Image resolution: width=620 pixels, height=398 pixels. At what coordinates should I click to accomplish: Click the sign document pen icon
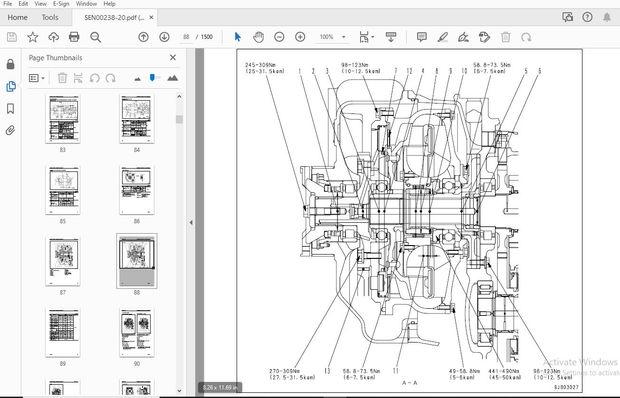[x=463, y=37]
